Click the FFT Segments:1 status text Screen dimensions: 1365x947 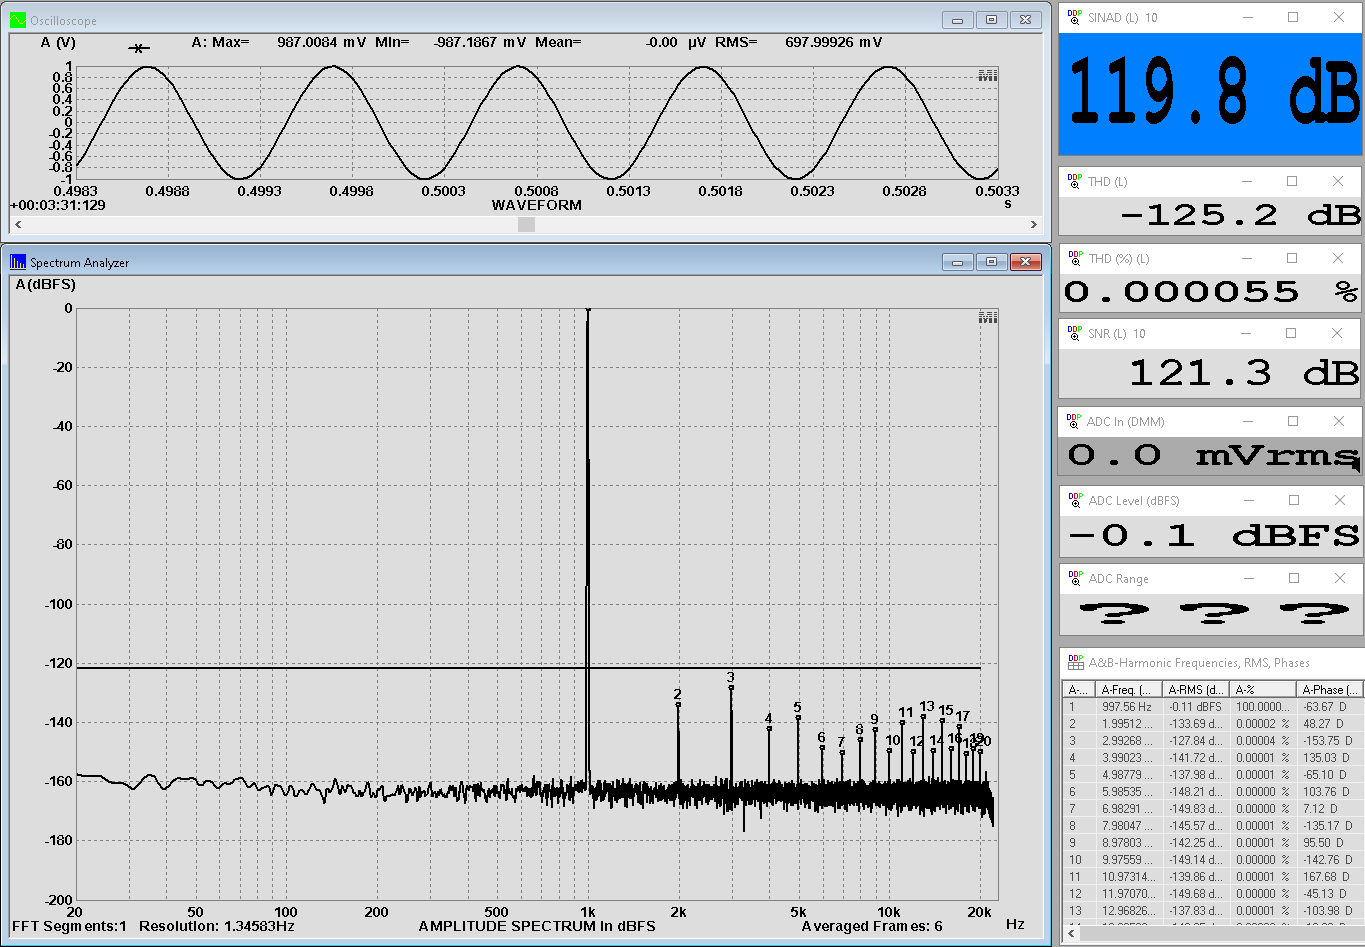(69, 926)
